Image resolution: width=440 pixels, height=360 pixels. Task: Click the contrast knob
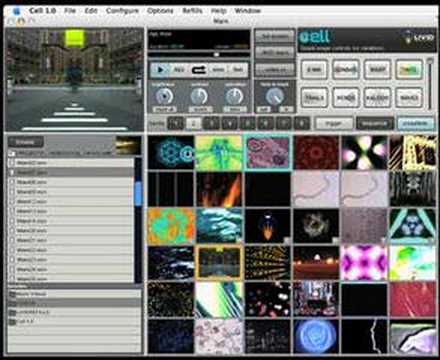pyautogui.click(x=199, y=97)
